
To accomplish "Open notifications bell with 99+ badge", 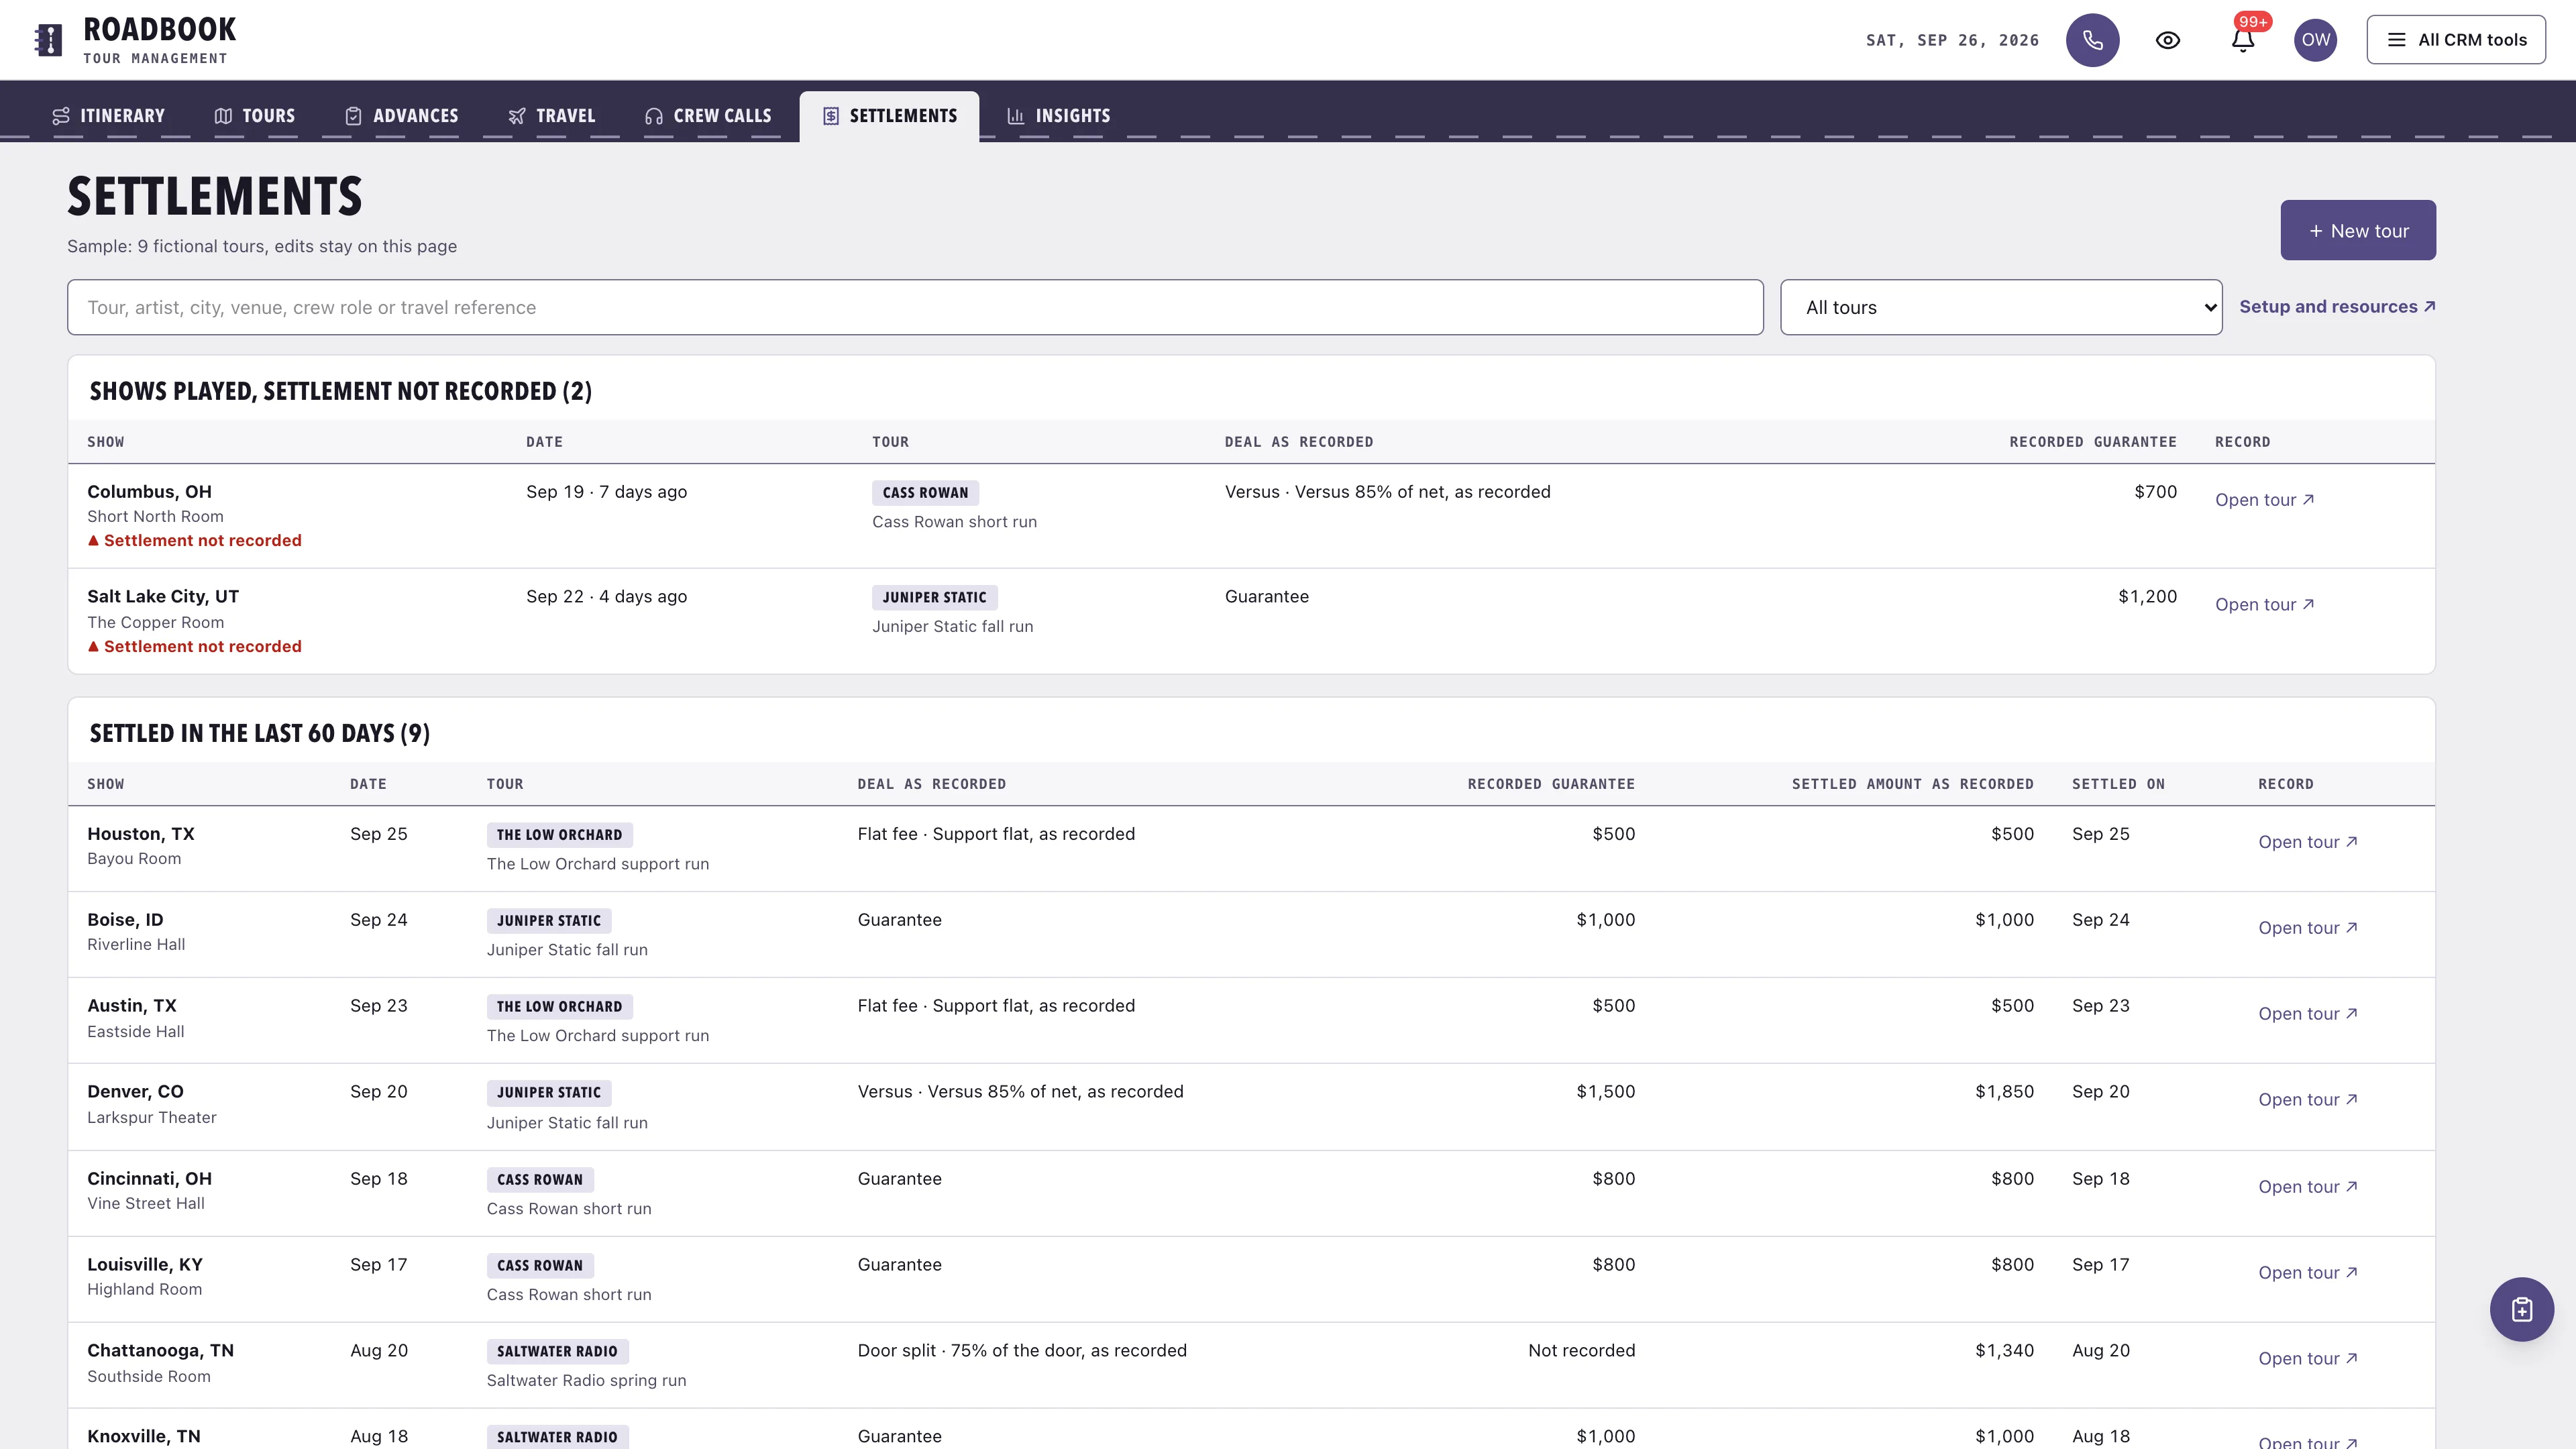I will point(2243,40).
